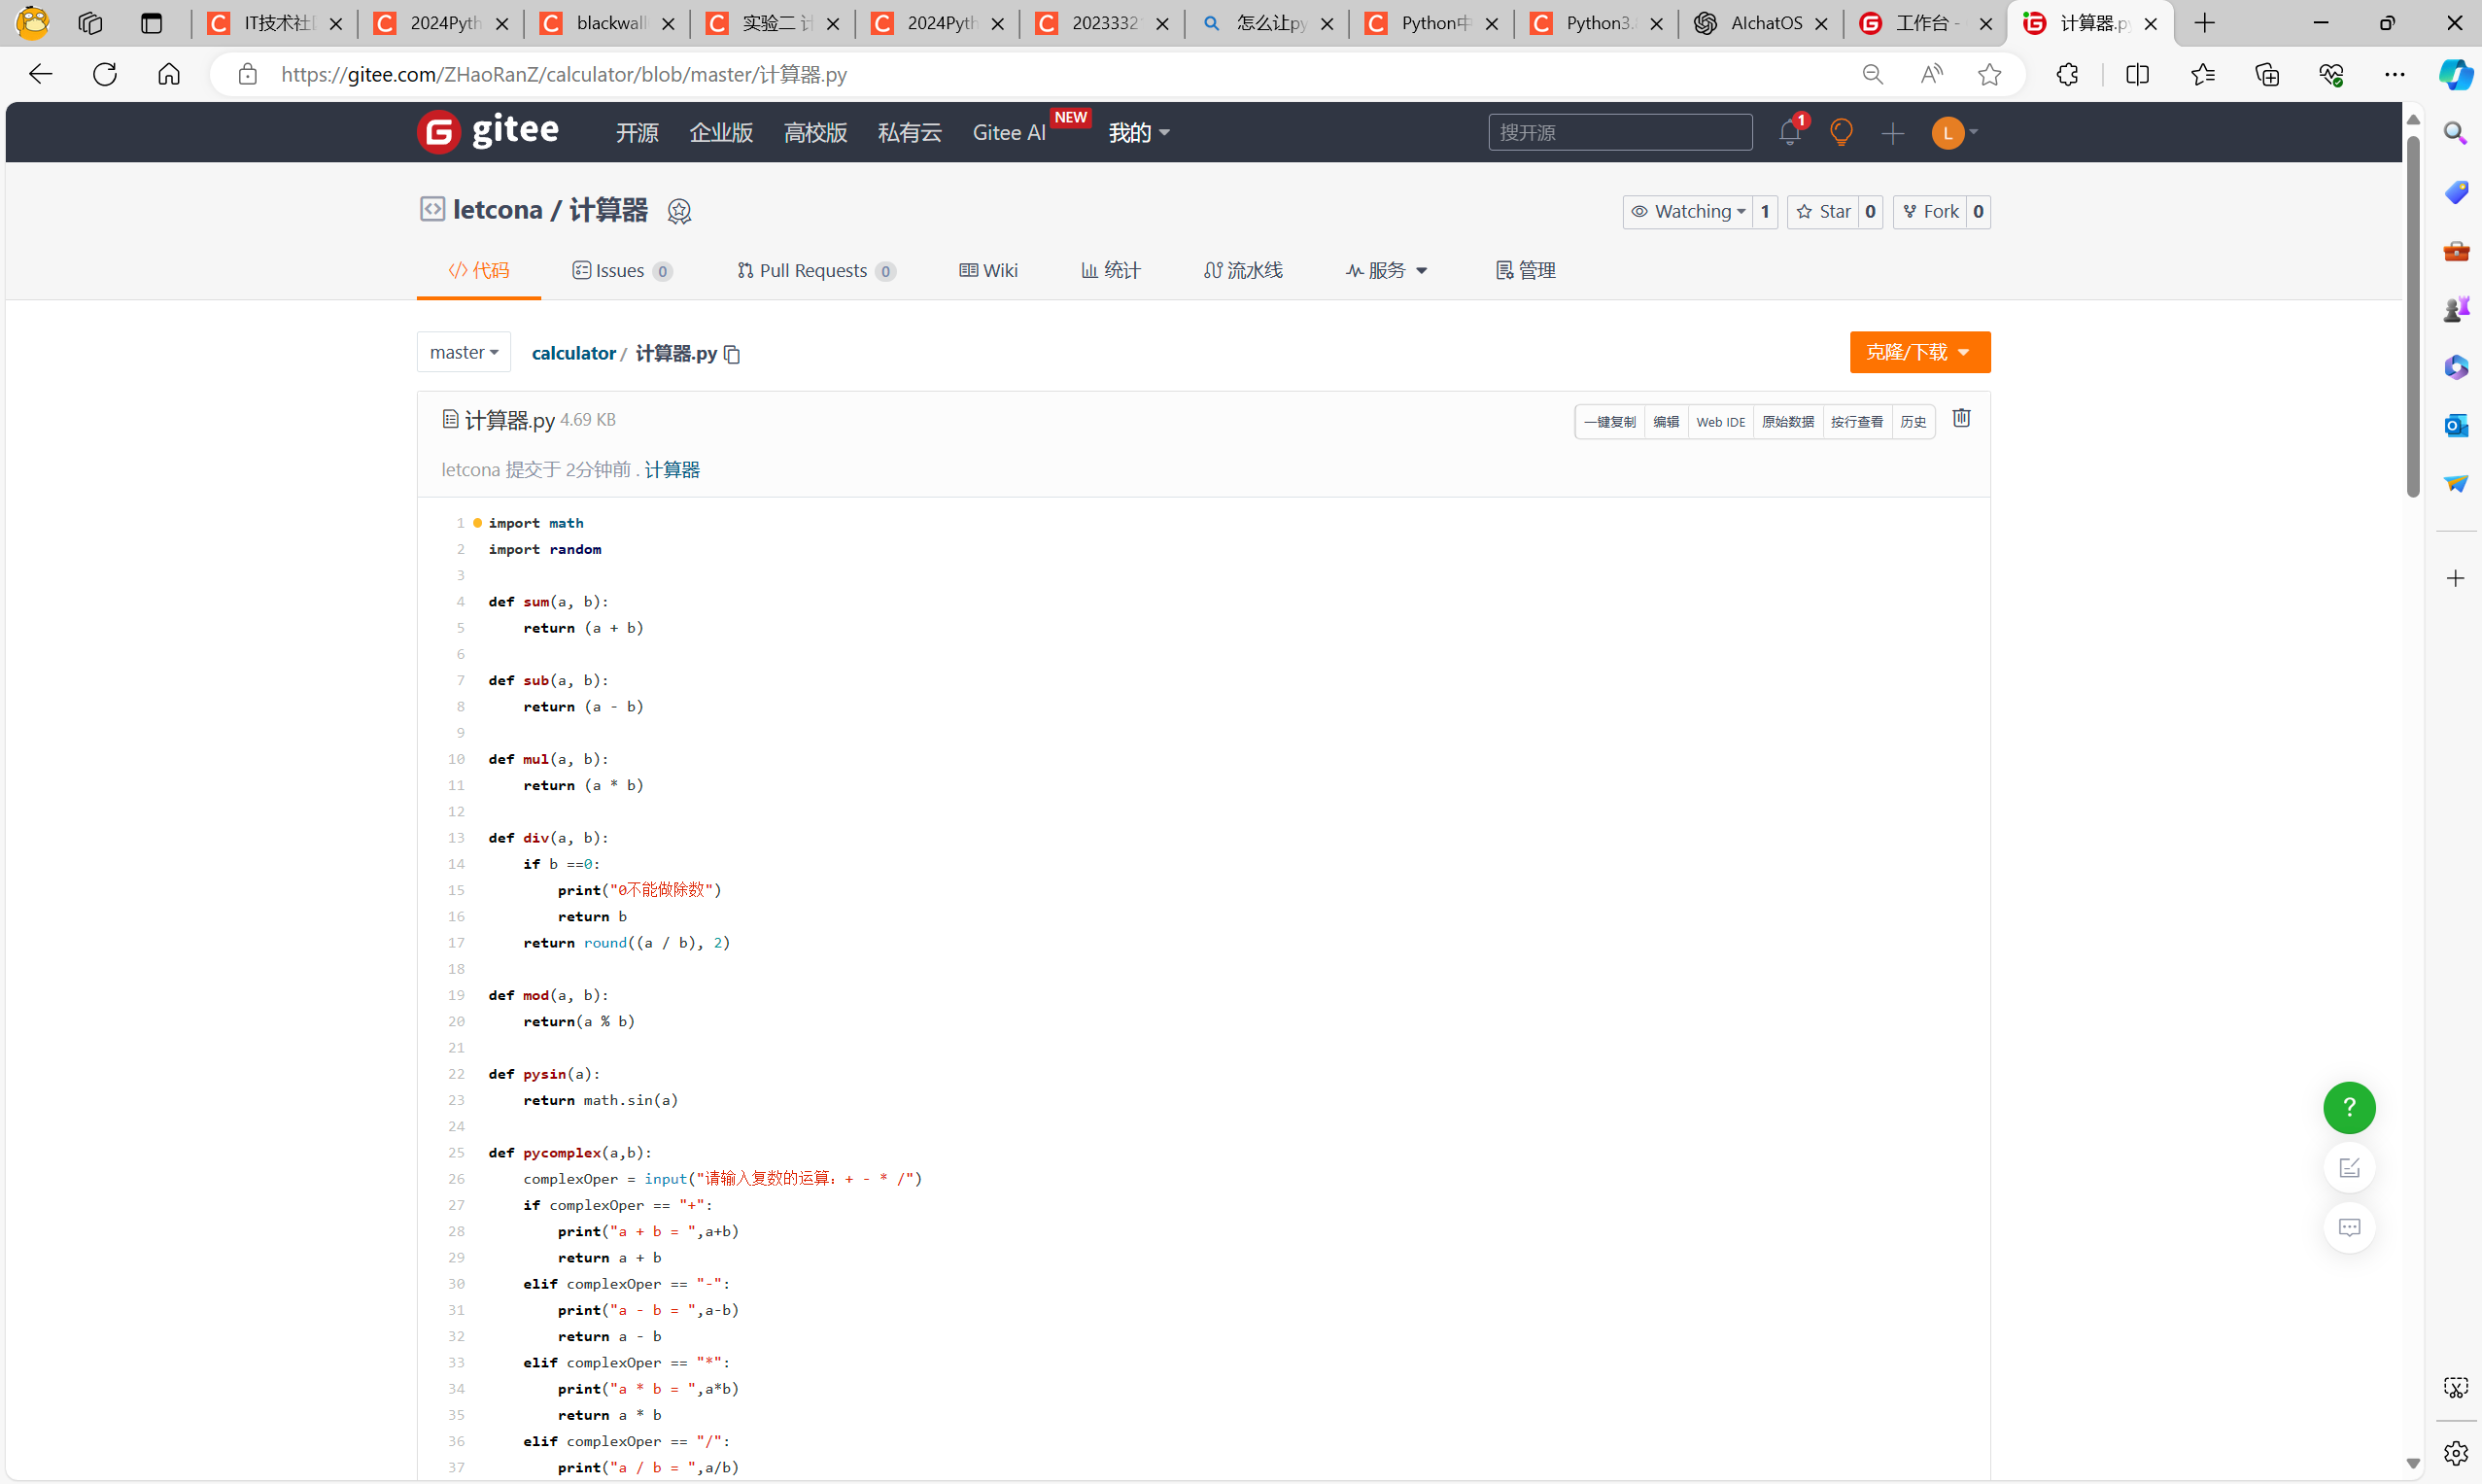Delete the file with trash icon
2482x1484 pixels.
1961,418
